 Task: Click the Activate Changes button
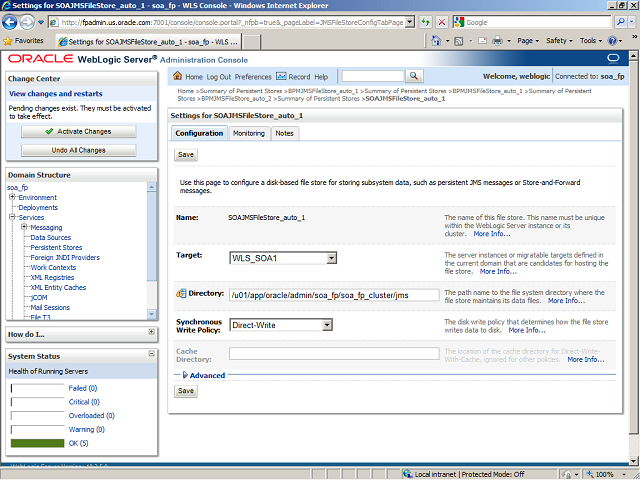(78, 131)
